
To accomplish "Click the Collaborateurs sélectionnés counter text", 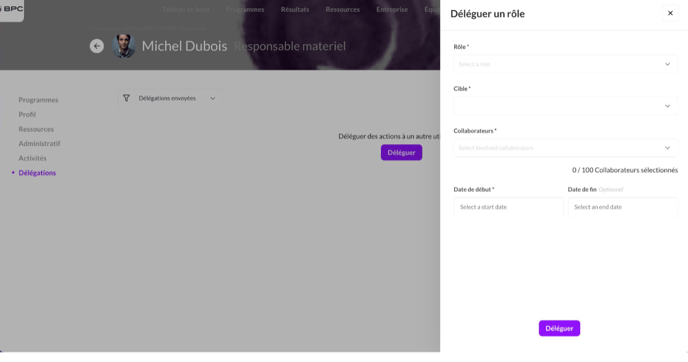I will coord(625,170).
